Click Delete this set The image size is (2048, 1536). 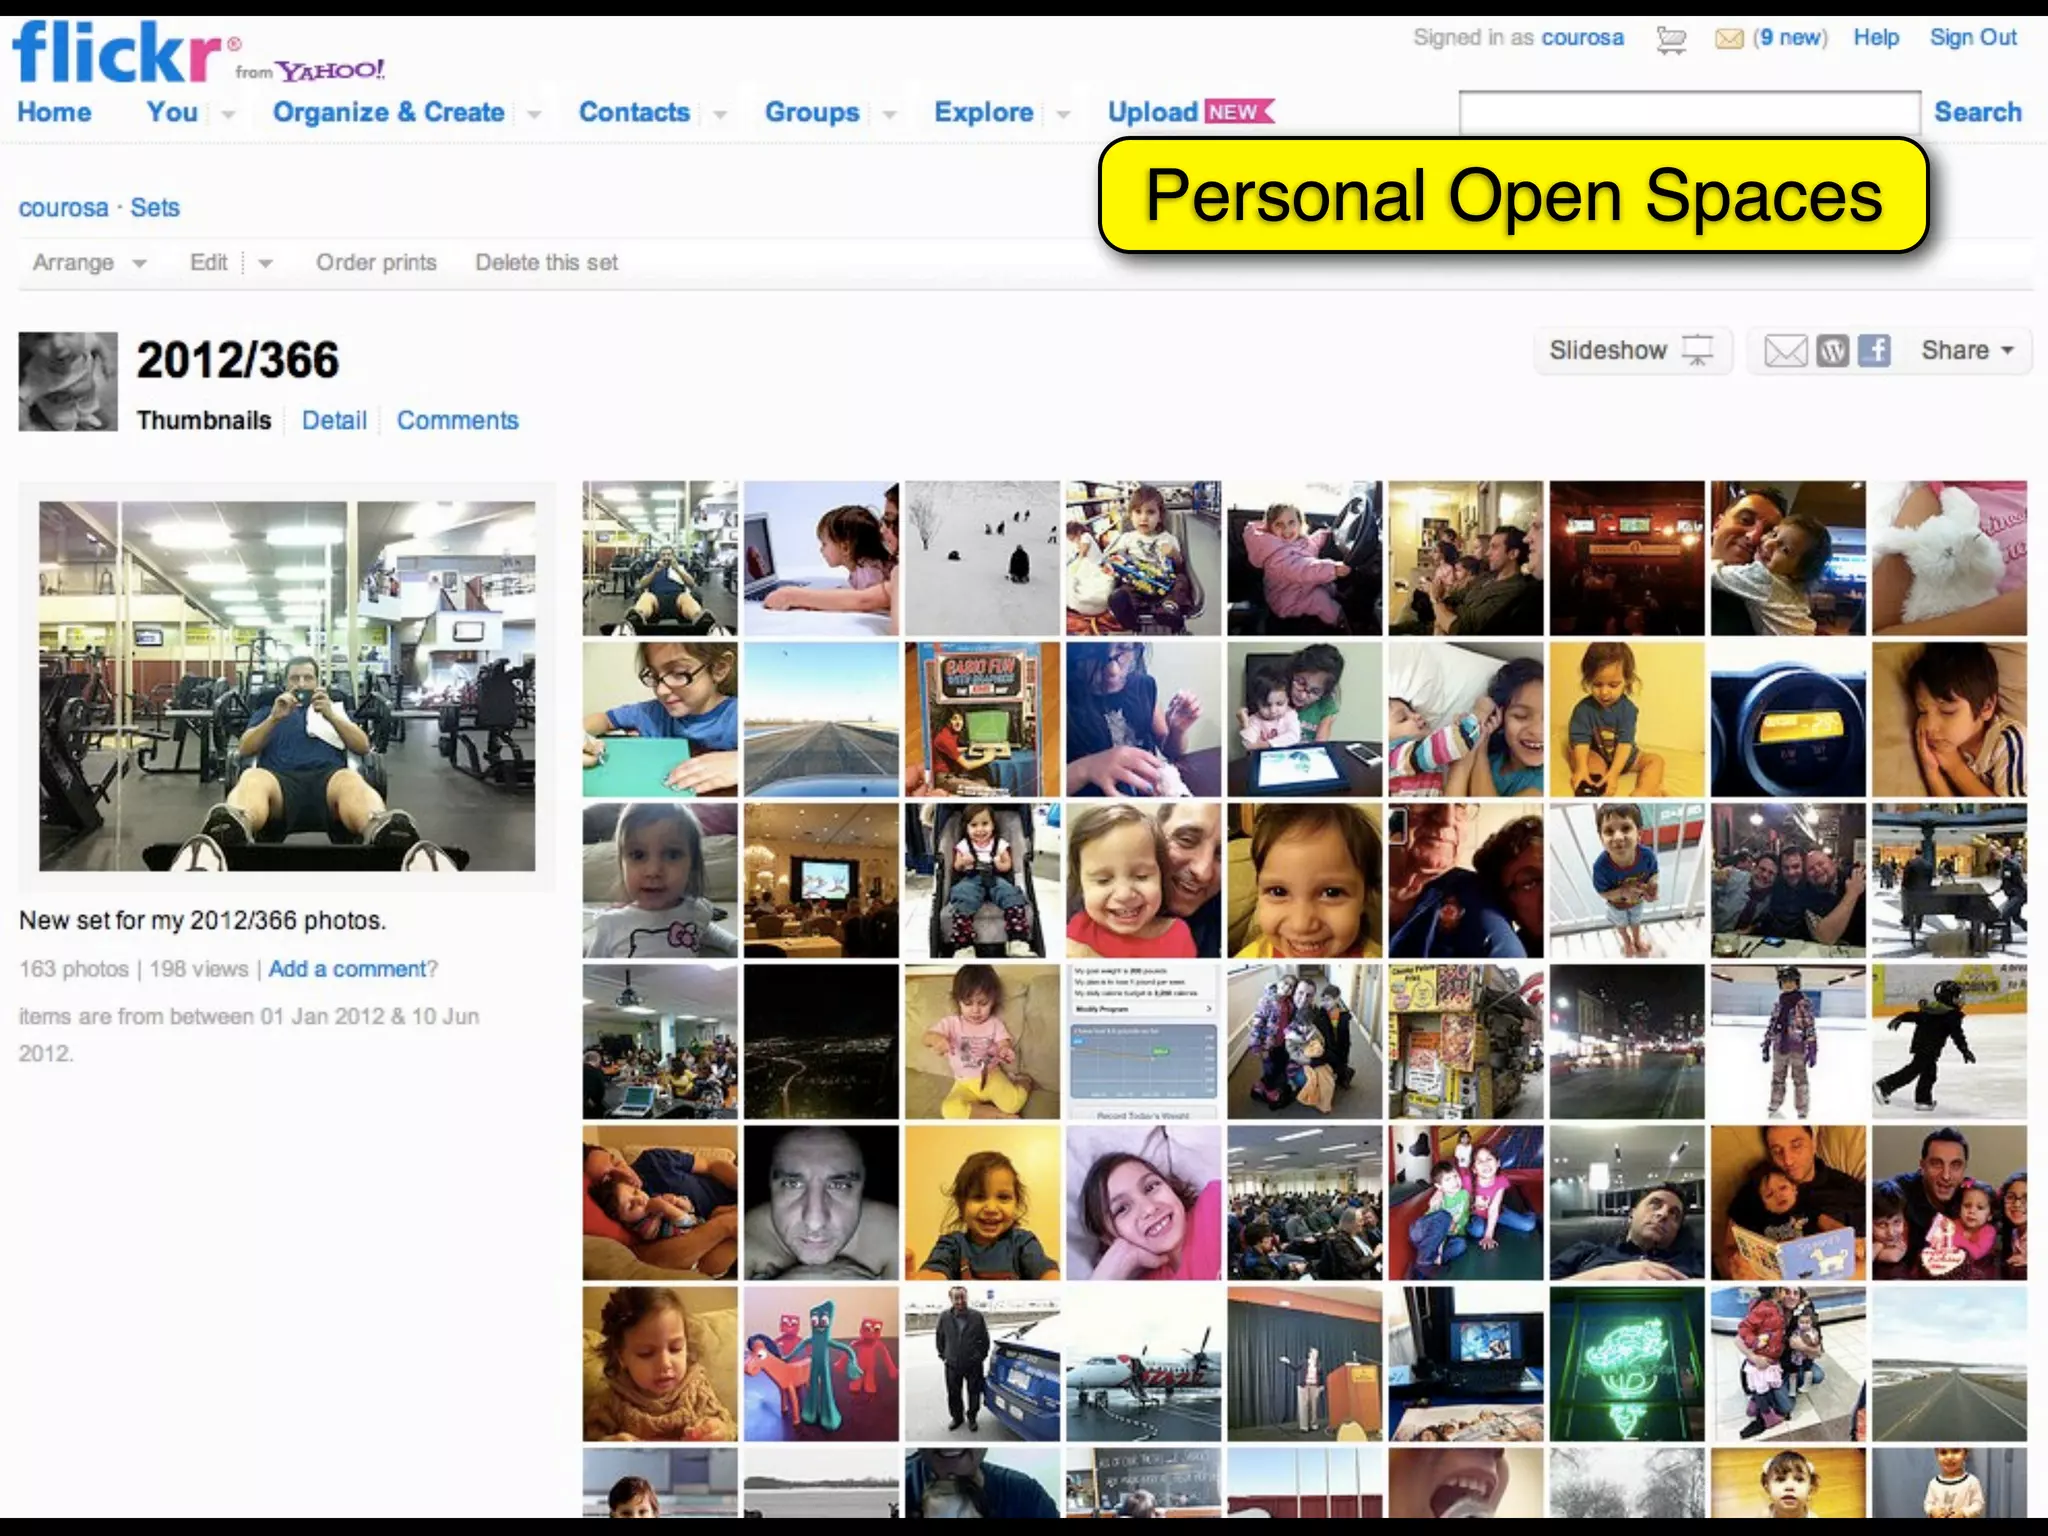546,263
